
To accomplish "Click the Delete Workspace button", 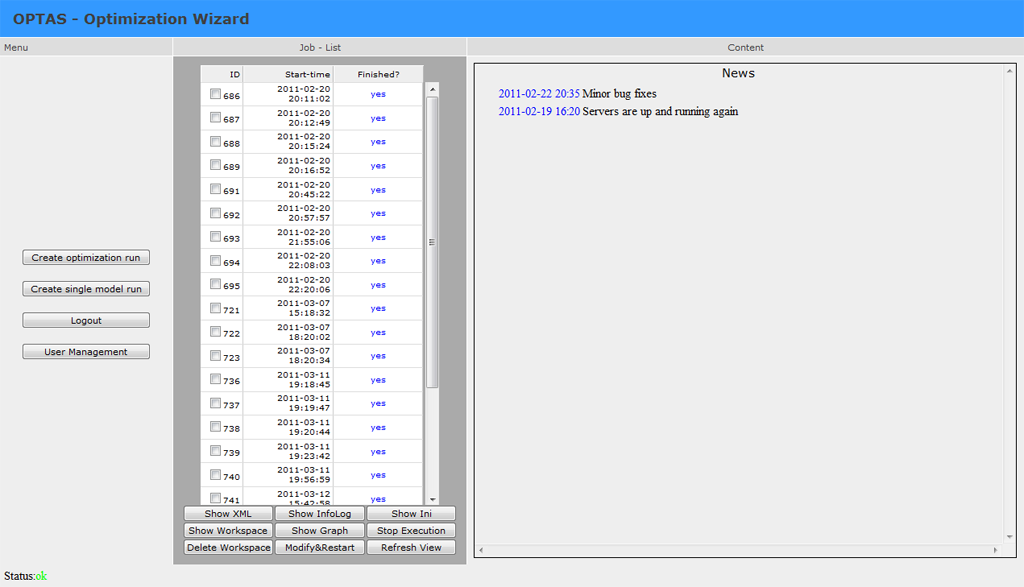I will point(228,548).
